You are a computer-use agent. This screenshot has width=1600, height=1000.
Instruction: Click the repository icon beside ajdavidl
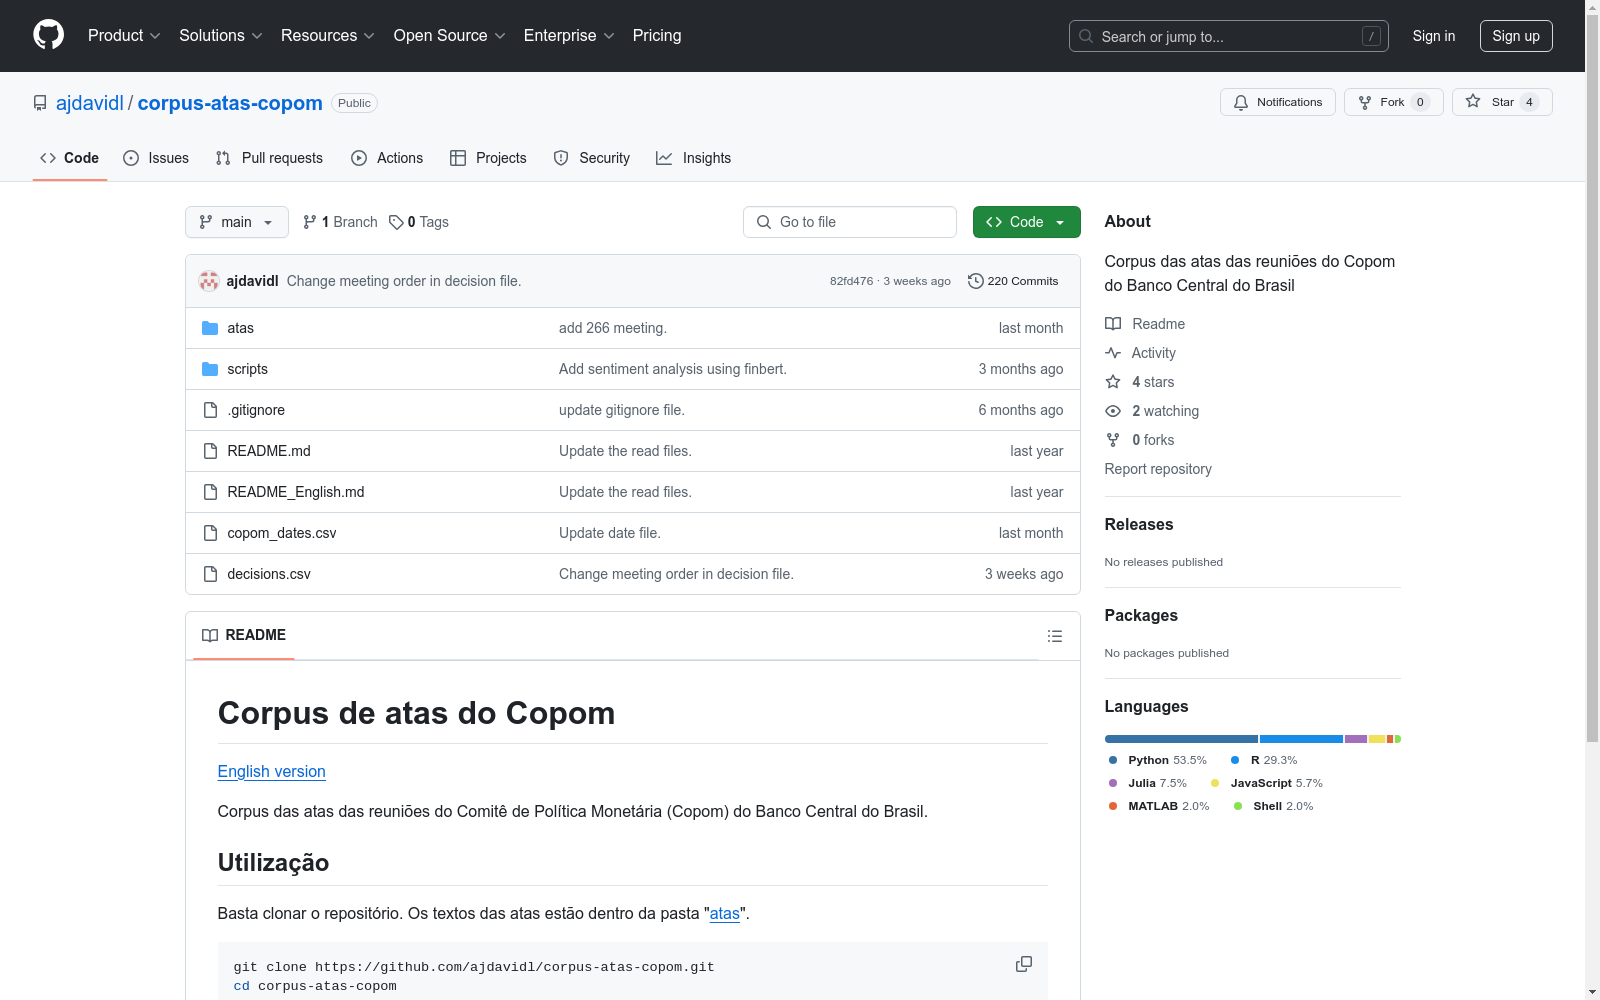click(40, 103)
